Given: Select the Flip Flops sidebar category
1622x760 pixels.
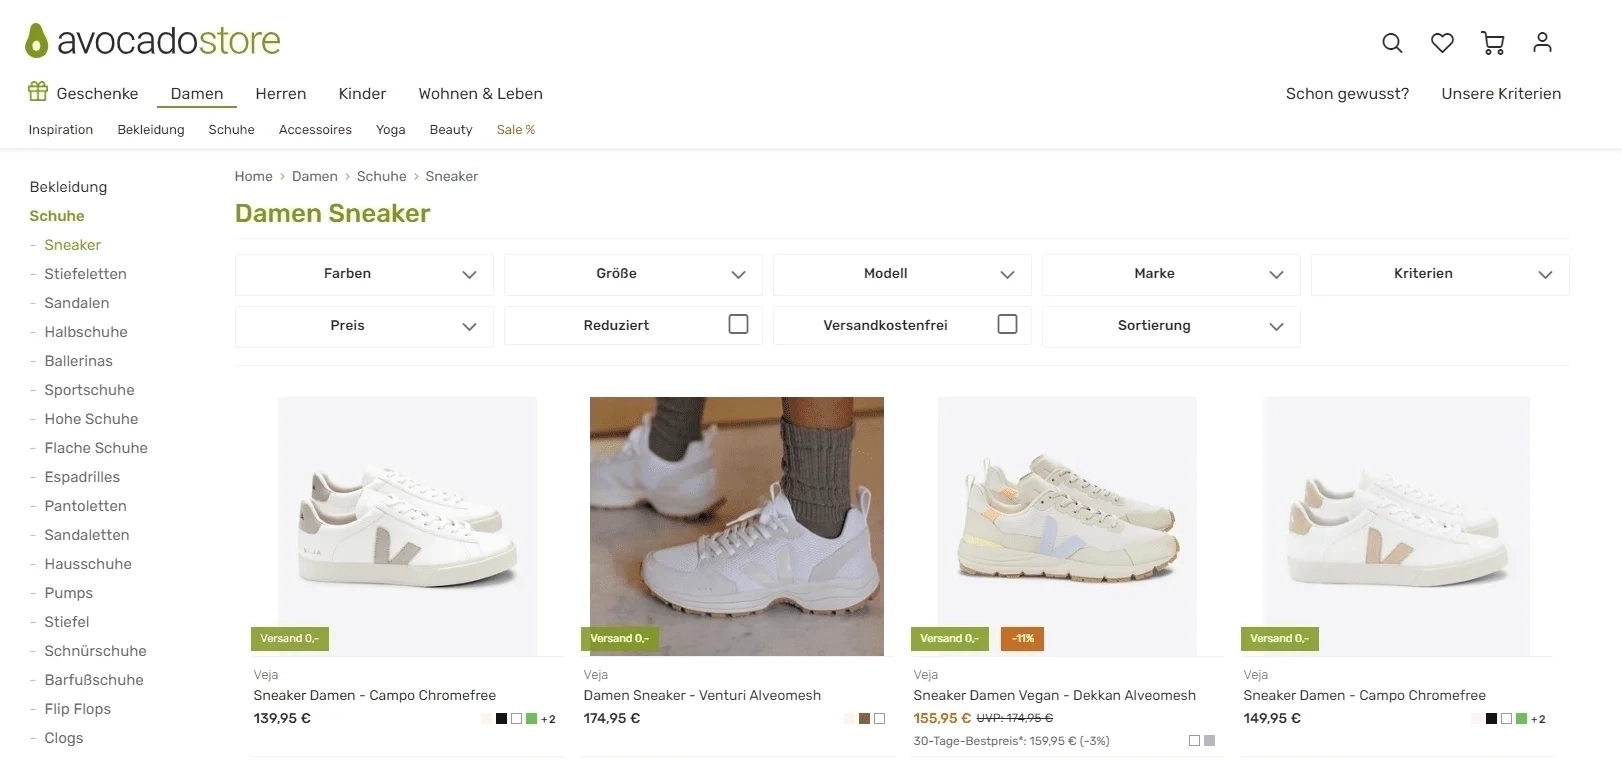Looking at the screenshot, I should [x=77, y=709].
